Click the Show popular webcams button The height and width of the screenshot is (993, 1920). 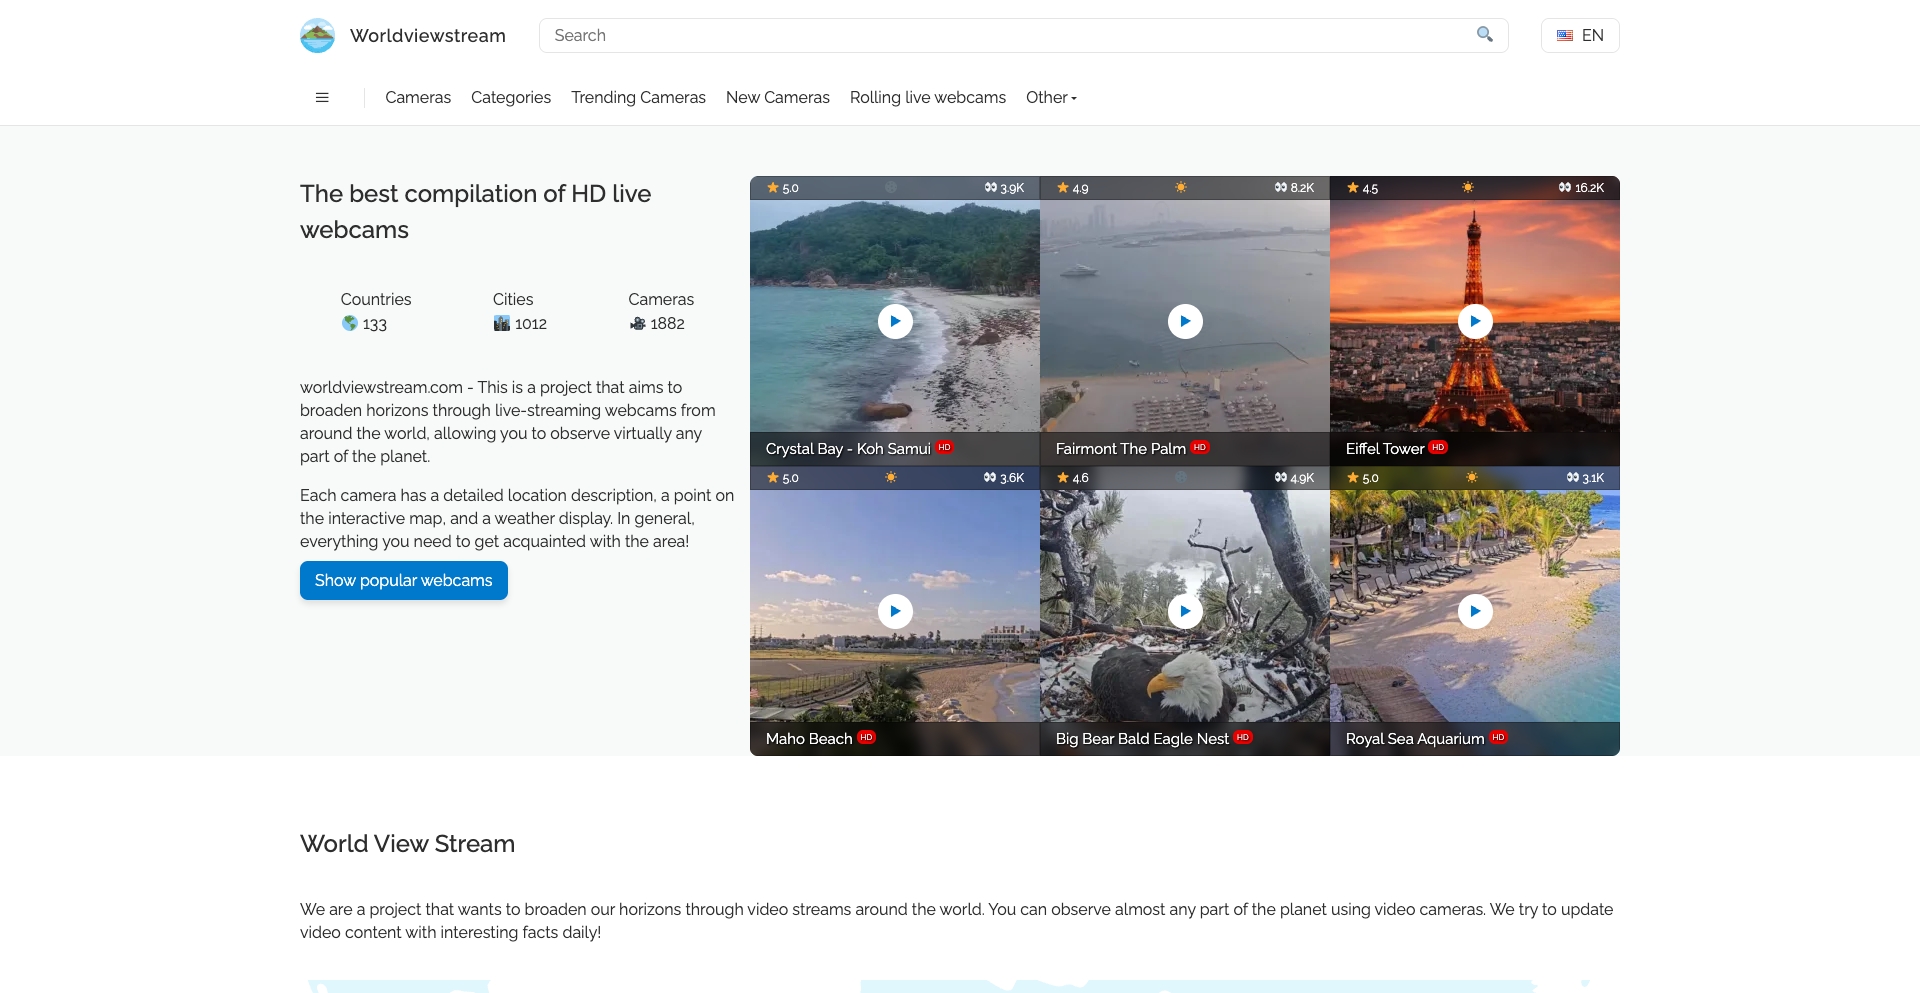pyautogui.click(x=403, y=580)
